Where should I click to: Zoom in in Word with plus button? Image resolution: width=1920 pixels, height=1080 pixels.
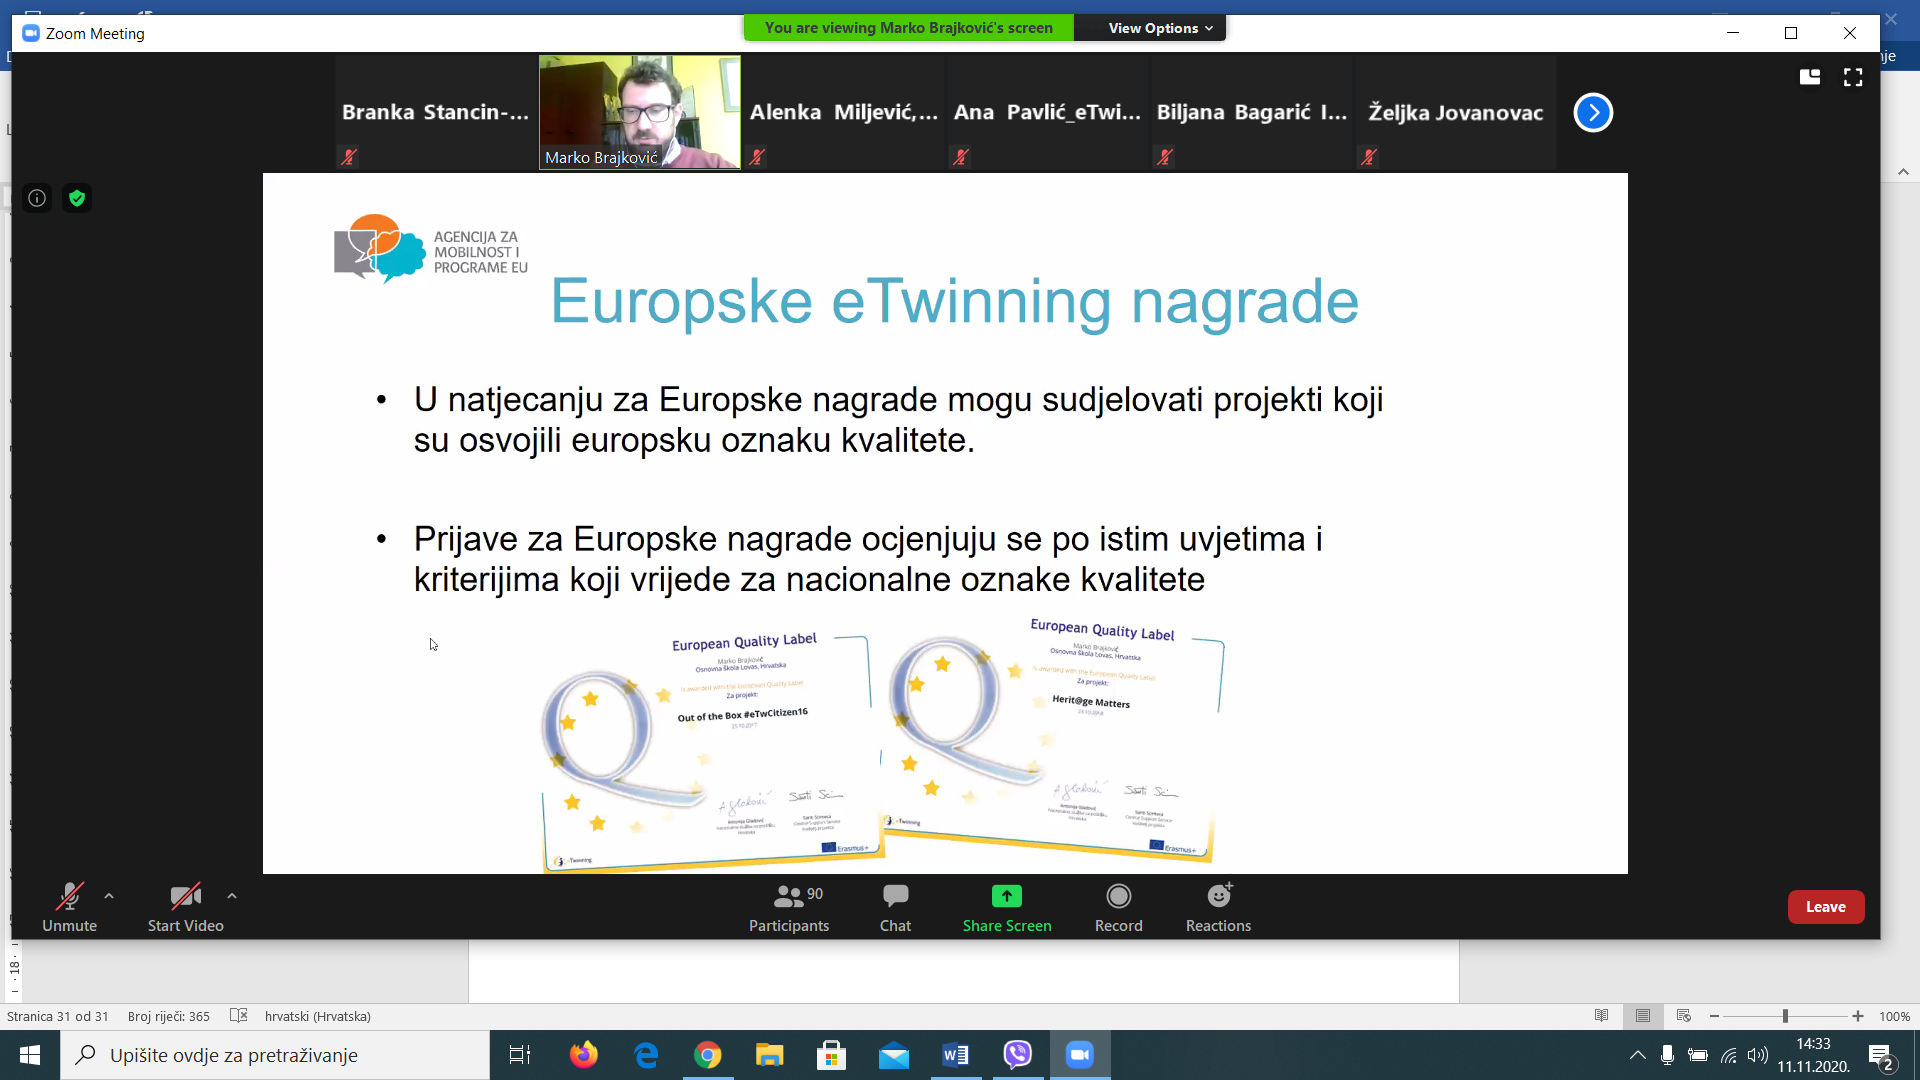tap(1858, 1016)
